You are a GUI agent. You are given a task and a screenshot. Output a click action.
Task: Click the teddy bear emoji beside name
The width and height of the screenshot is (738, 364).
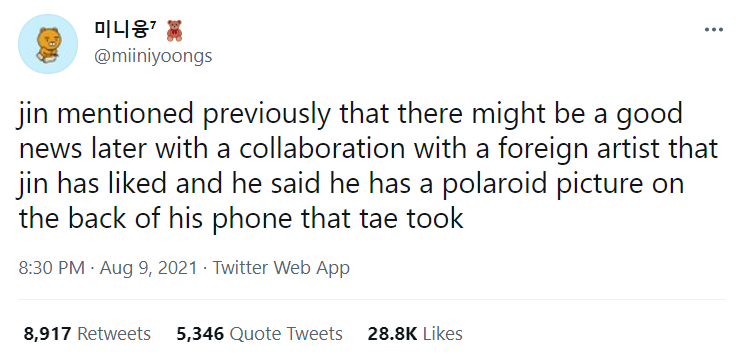coord(174,31)
